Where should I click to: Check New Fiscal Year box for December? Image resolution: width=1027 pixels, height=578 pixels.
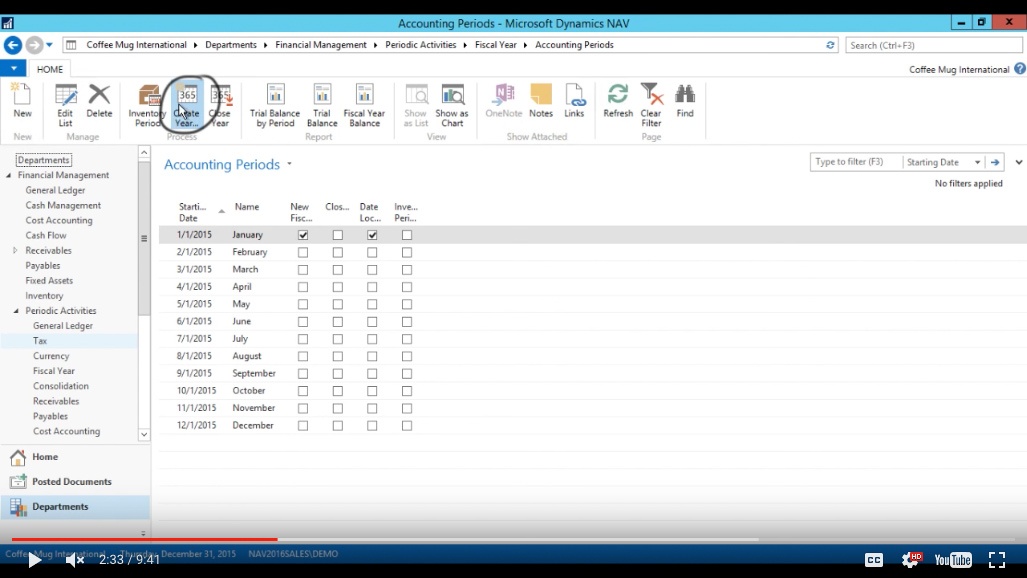pos(303,426)
